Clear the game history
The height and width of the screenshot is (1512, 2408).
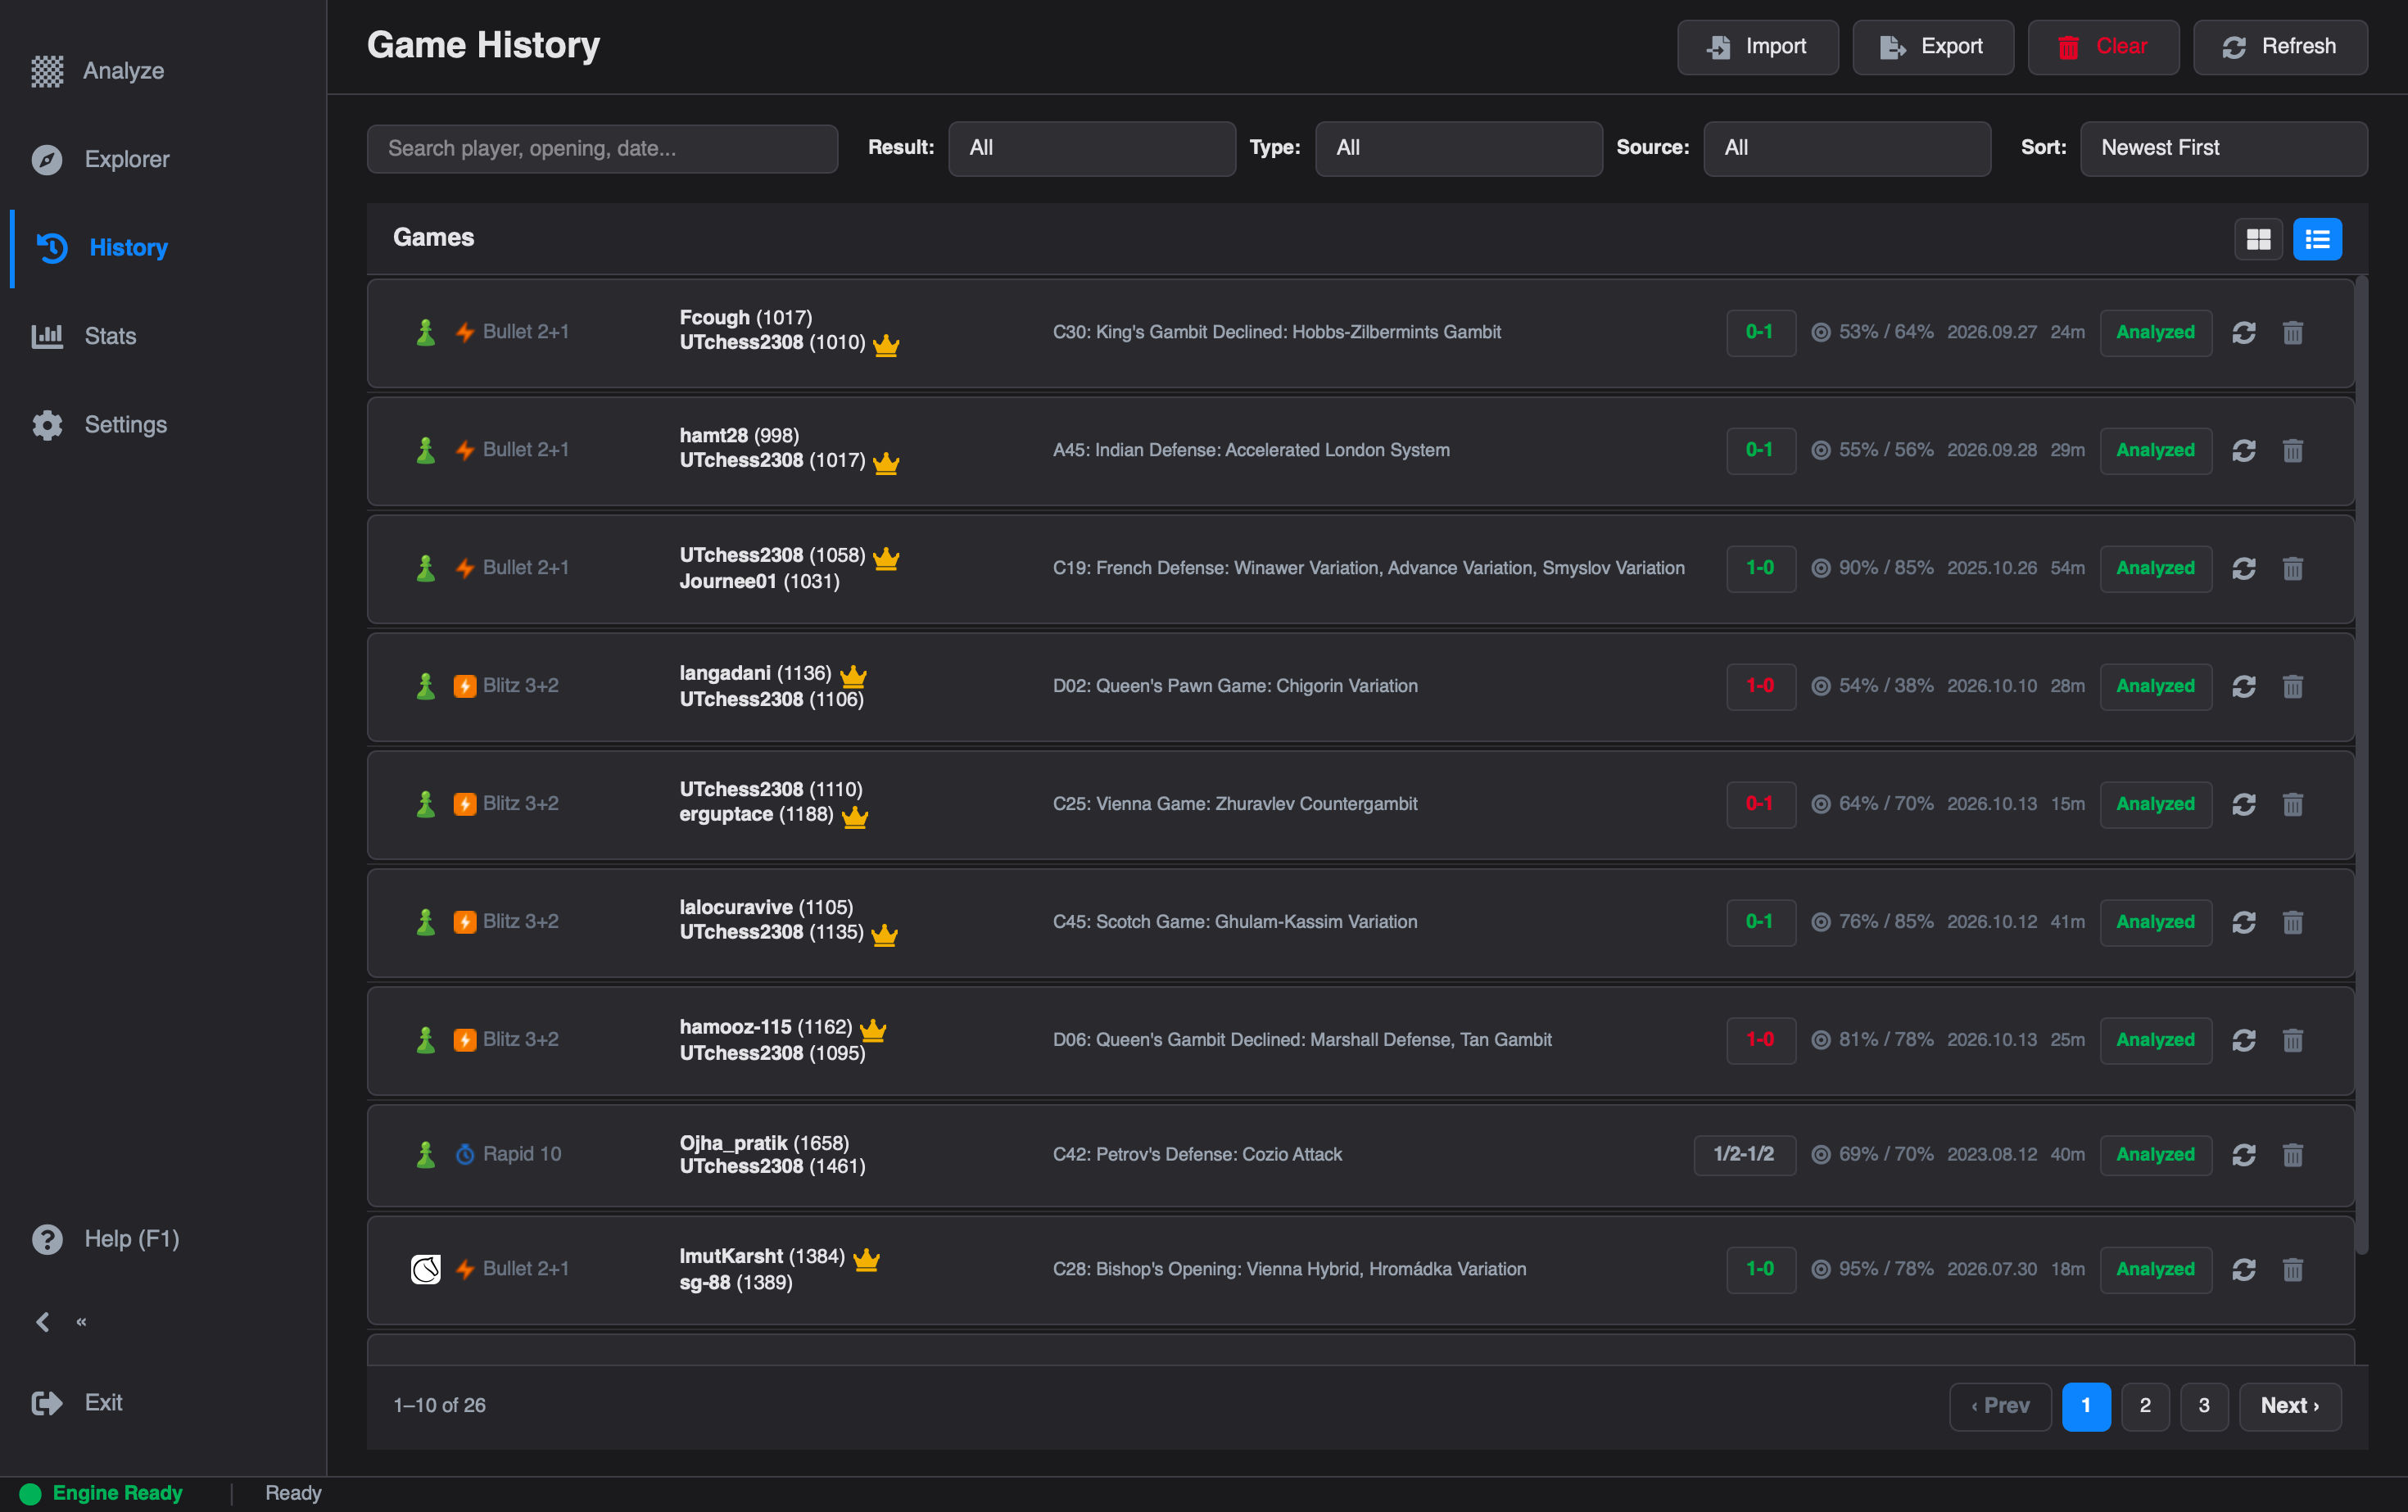pos(2103,47)
